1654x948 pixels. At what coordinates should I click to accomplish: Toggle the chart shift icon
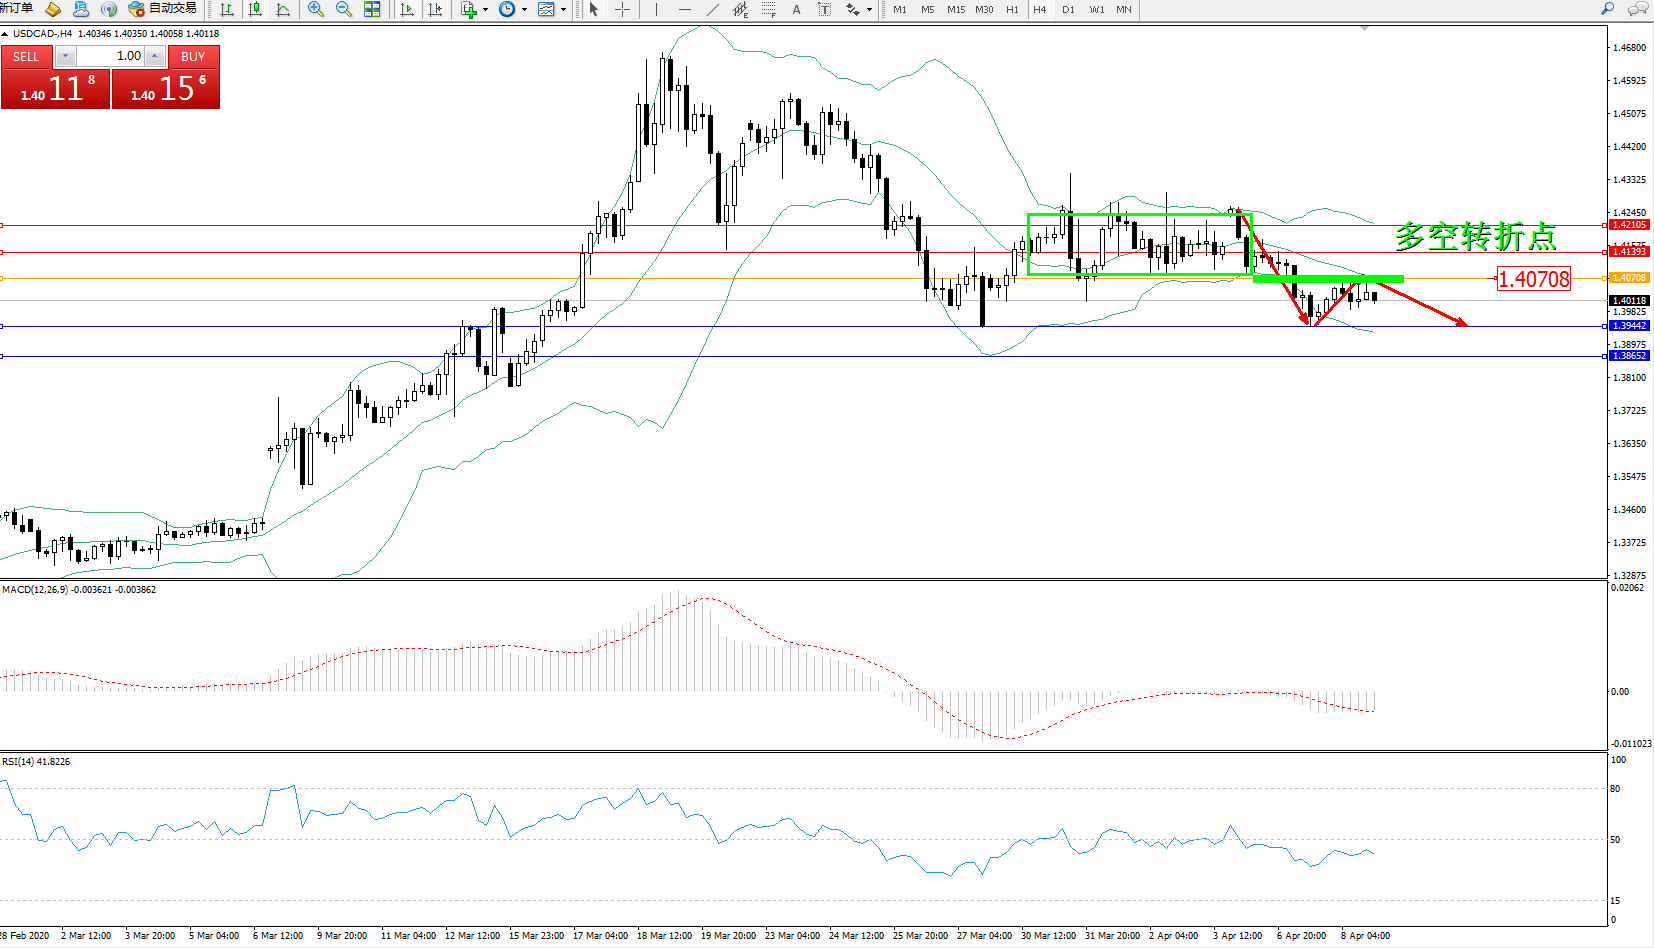point(435,9)
